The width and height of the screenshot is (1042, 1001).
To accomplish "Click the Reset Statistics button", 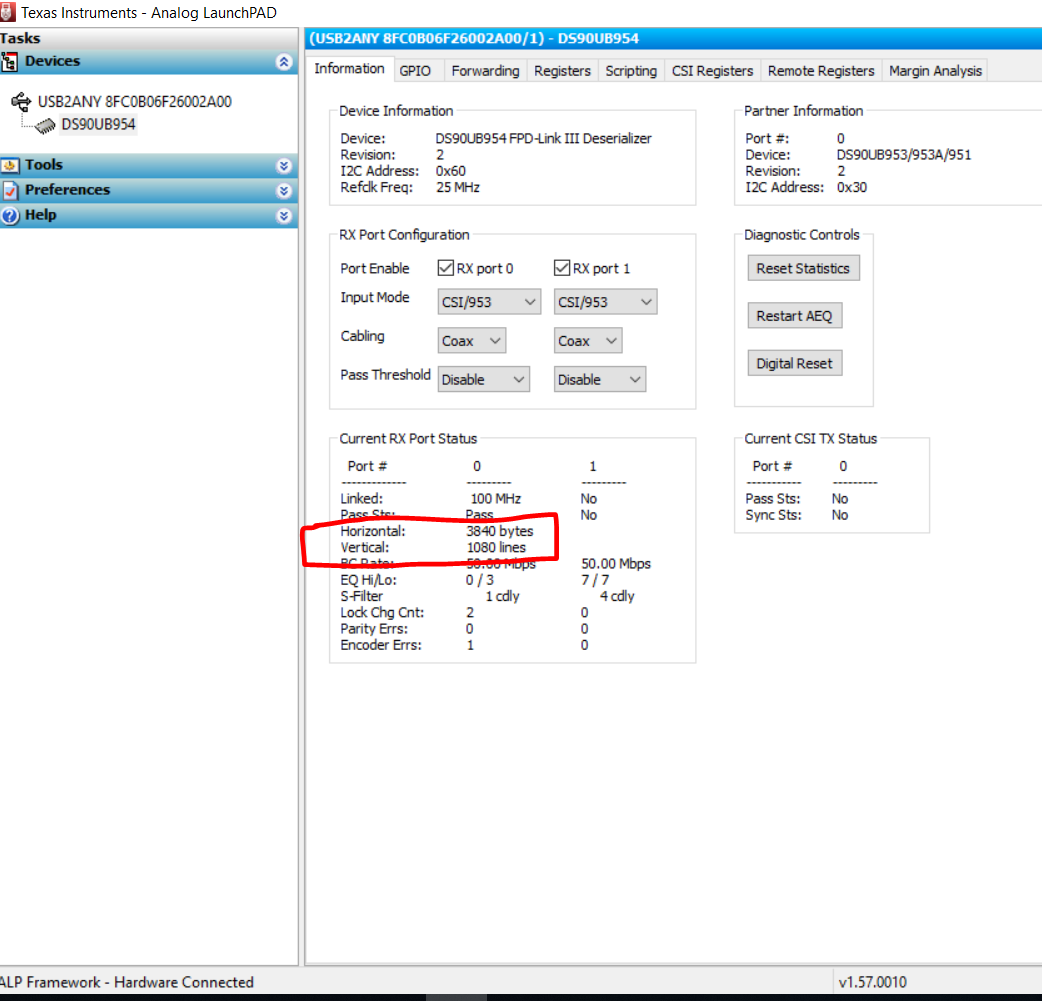I will (803, 269).
